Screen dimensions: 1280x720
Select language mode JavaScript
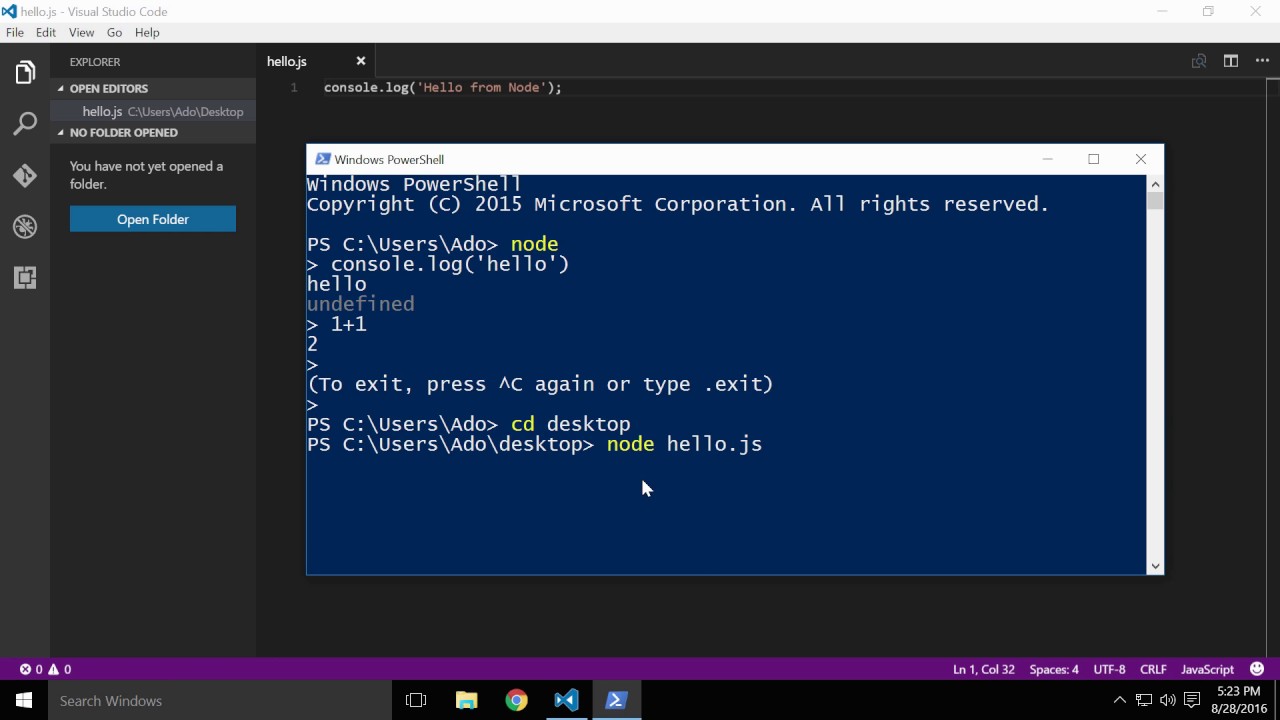coord(1207,669)
